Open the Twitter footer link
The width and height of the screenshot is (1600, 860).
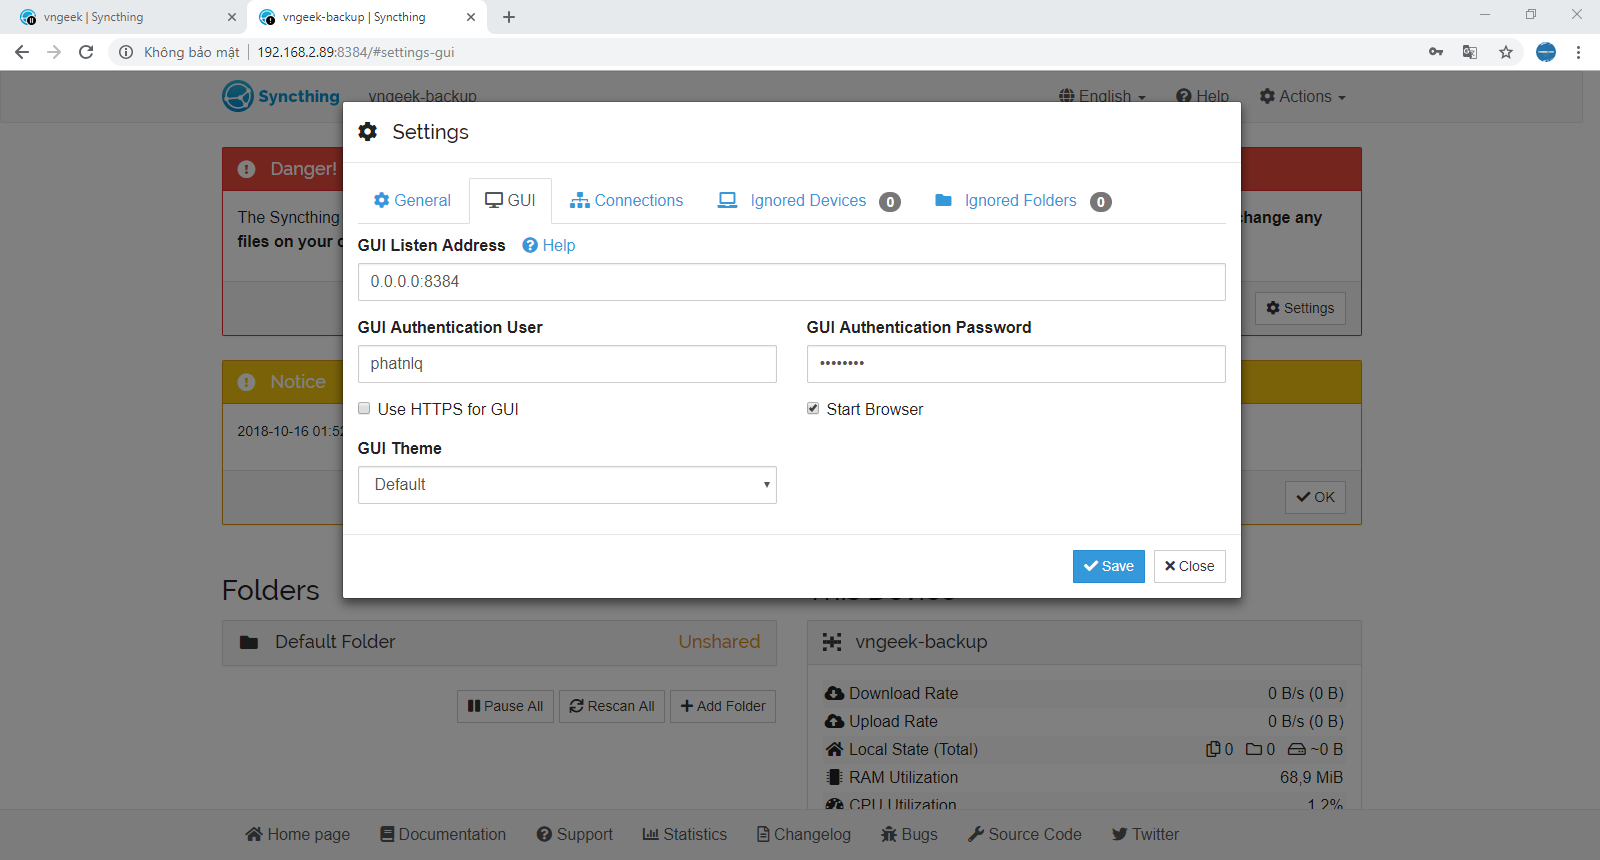coord(1146,834)
